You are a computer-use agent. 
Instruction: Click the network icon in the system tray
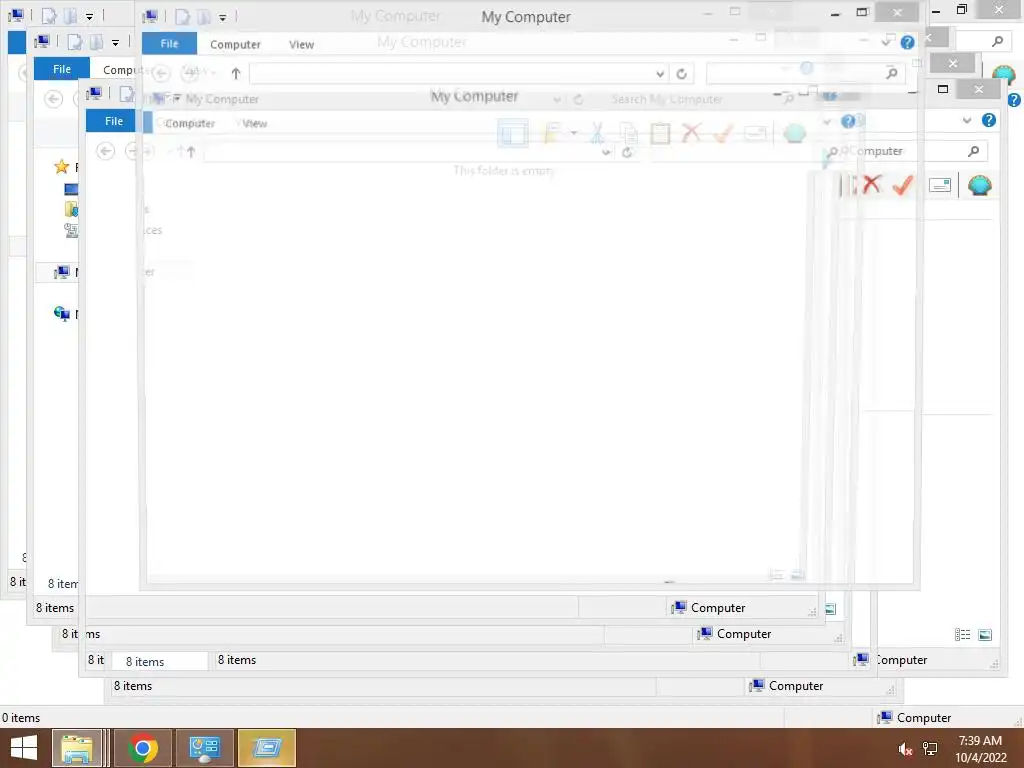click(x=930, y=749)
